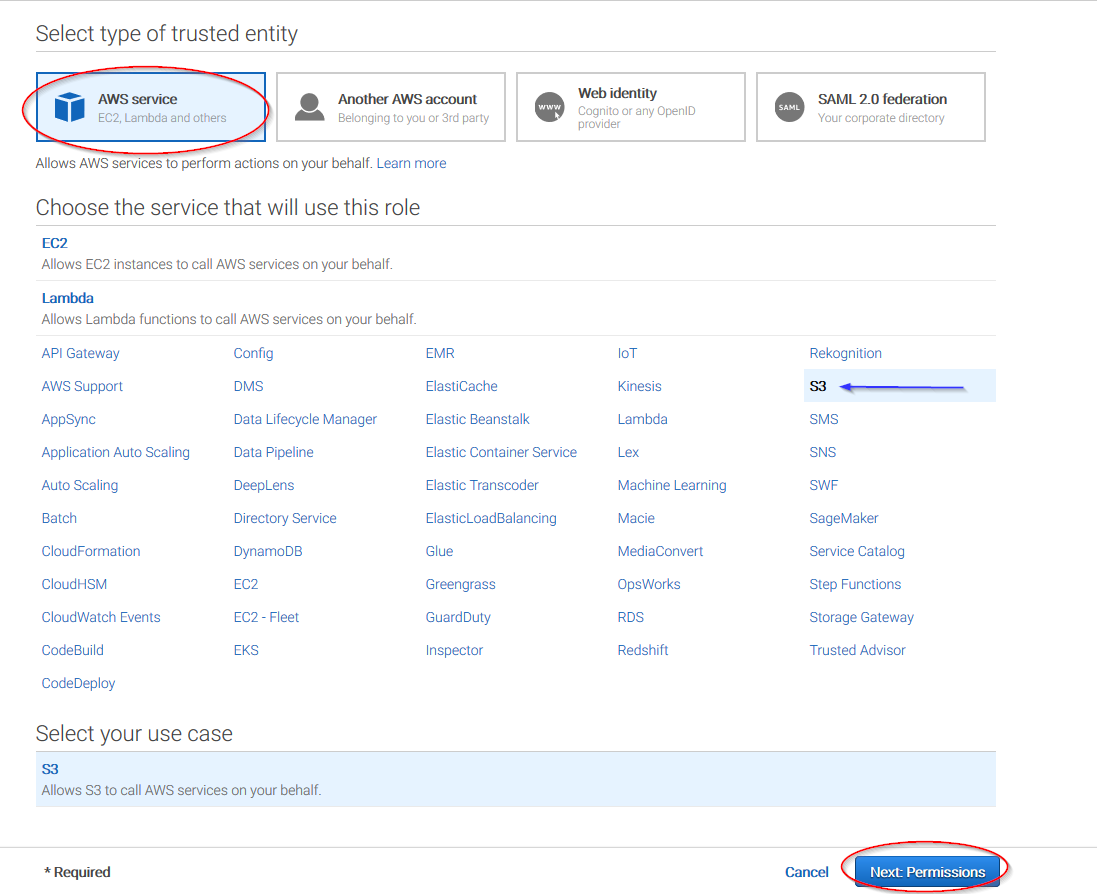The image size is (1097, 894).
Task: Choose the Kinesis service
Action: point(639,386)
